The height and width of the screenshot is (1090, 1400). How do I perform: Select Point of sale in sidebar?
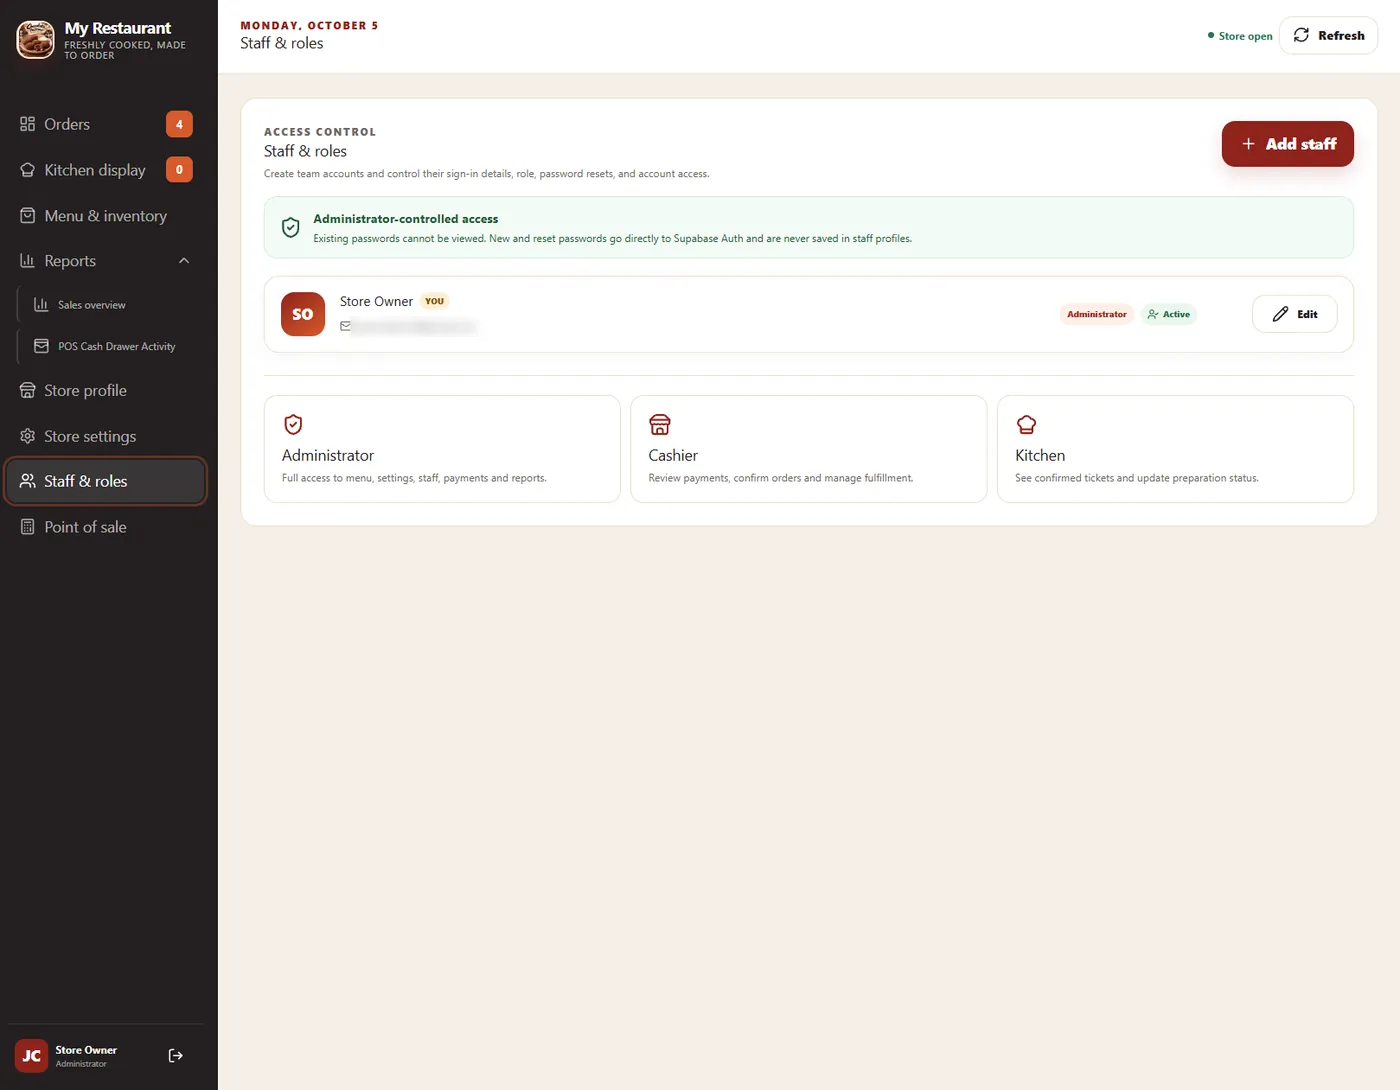coord(106,527)
